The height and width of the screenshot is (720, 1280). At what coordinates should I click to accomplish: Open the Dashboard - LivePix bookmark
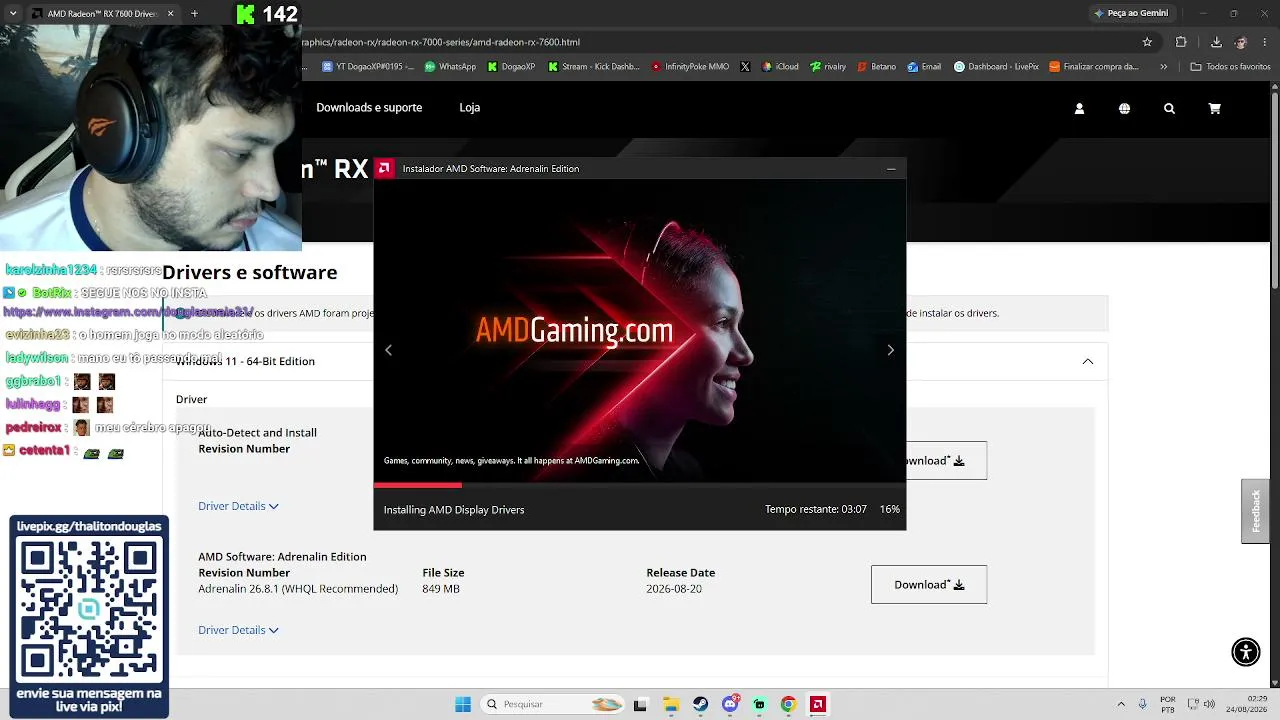996,67
